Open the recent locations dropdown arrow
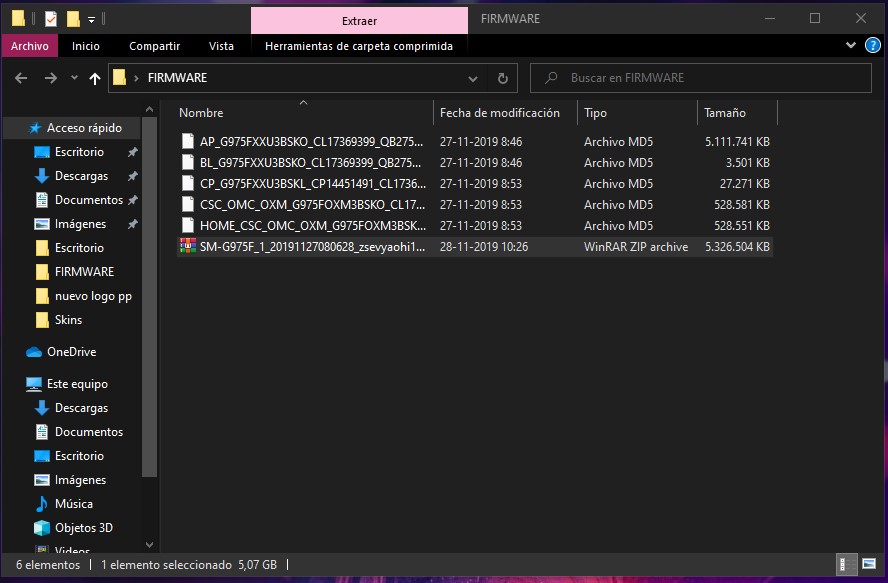The width and height of the screenshot is (888, 583). (74, 78)
